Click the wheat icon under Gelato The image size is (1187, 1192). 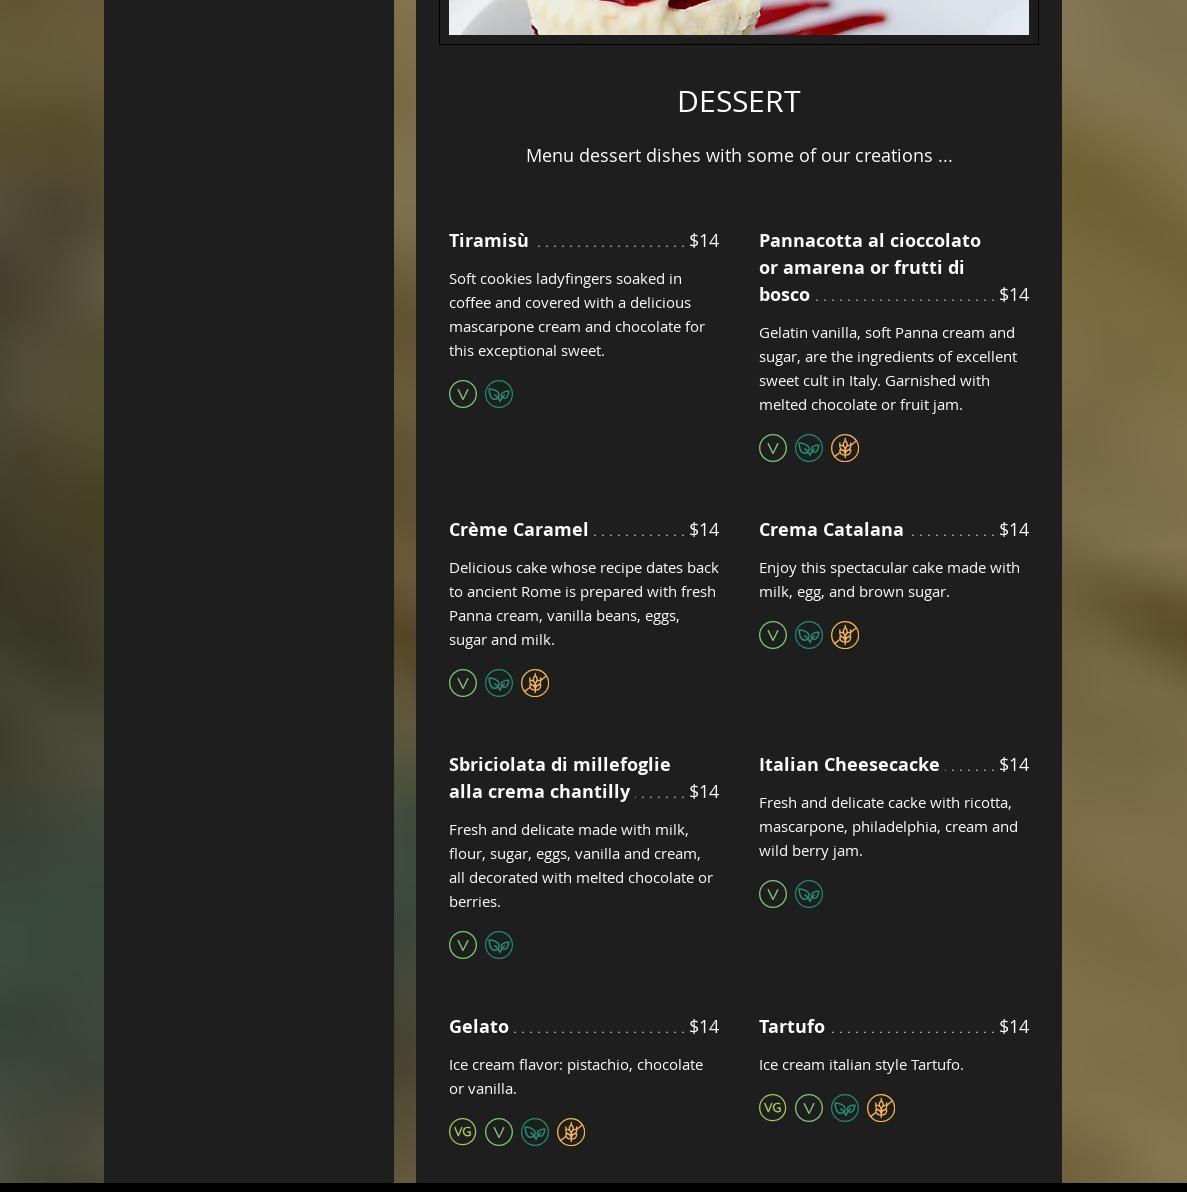point(571,1131)
